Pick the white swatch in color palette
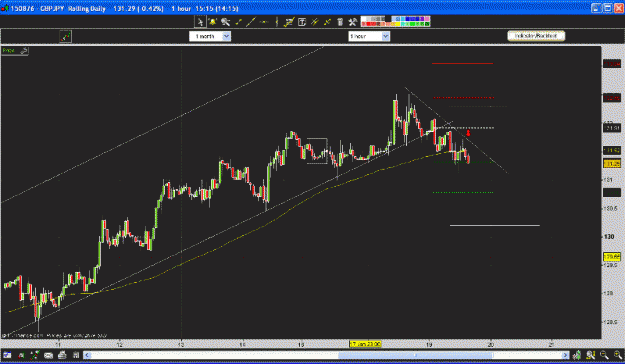This screenshot has width=625, height=364. coord(364,19)
